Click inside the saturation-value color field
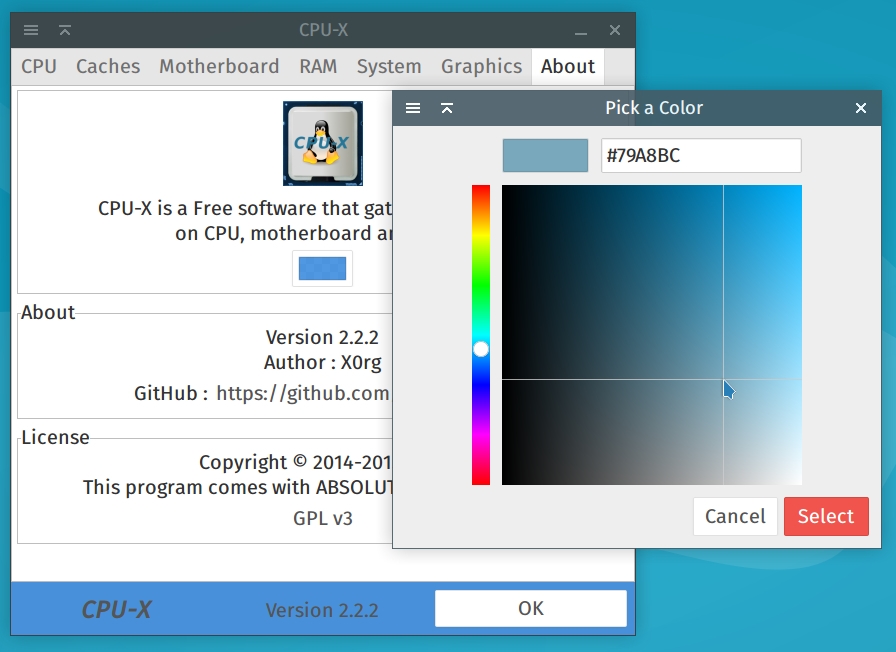Viewport: 896px width, 652px height. click(x=652, y=335)
